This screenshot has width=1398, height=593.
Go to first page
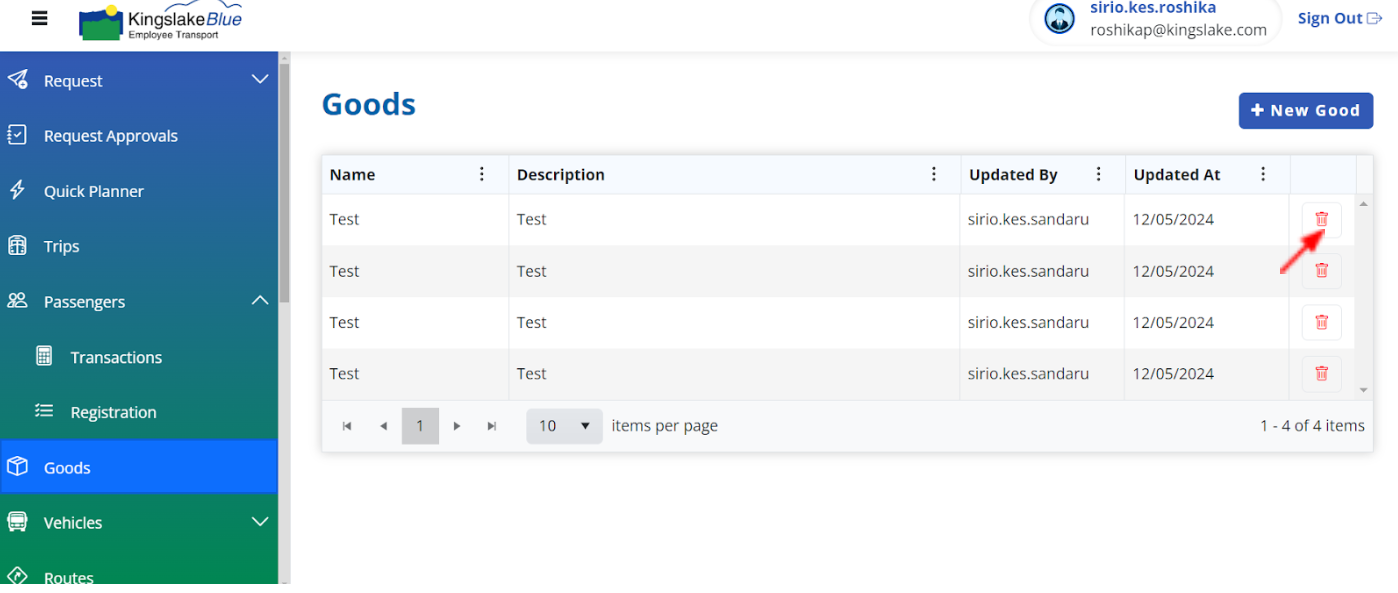pyautogui.click(x=347, y=426)
